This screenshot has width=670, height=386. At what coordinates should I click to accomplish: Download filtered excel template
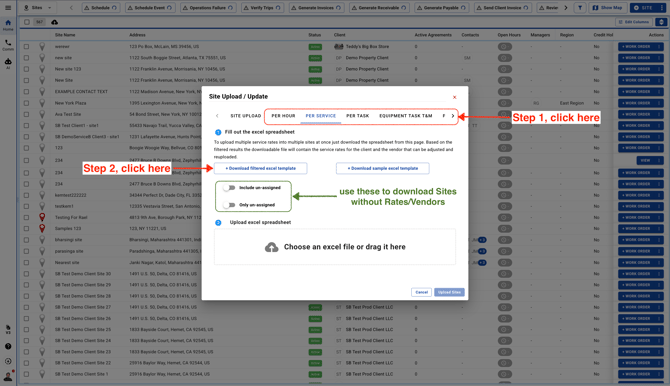(261, 168)
